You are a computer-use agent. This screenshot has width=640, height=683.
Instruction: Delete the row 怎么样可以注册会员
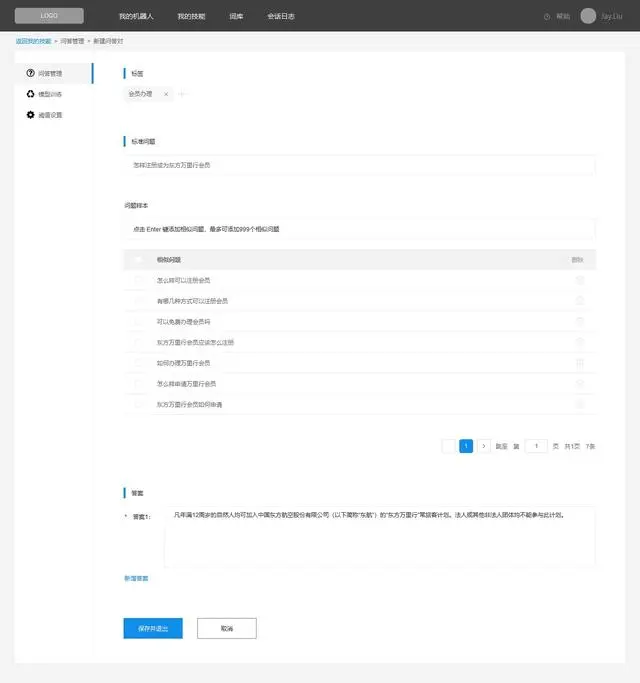click(580, 280)
